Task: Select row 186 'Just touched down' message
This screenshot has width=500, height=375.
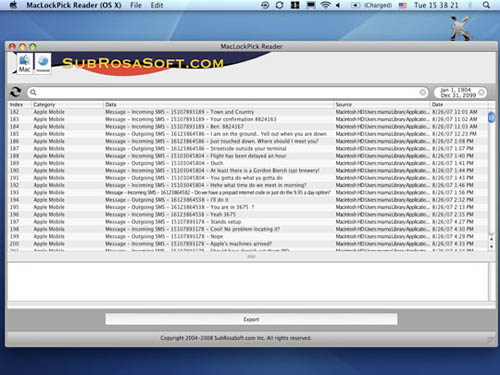Action: (248, 141)
